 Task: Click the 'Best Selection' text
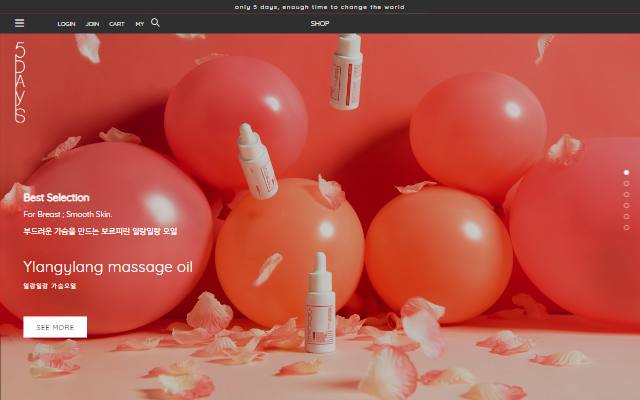[56, 198]
